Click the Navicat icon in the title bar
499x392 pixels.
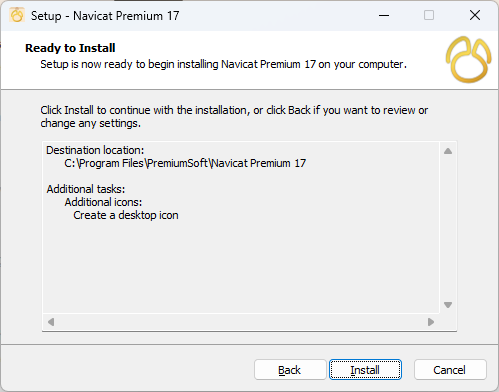(17, 15)
